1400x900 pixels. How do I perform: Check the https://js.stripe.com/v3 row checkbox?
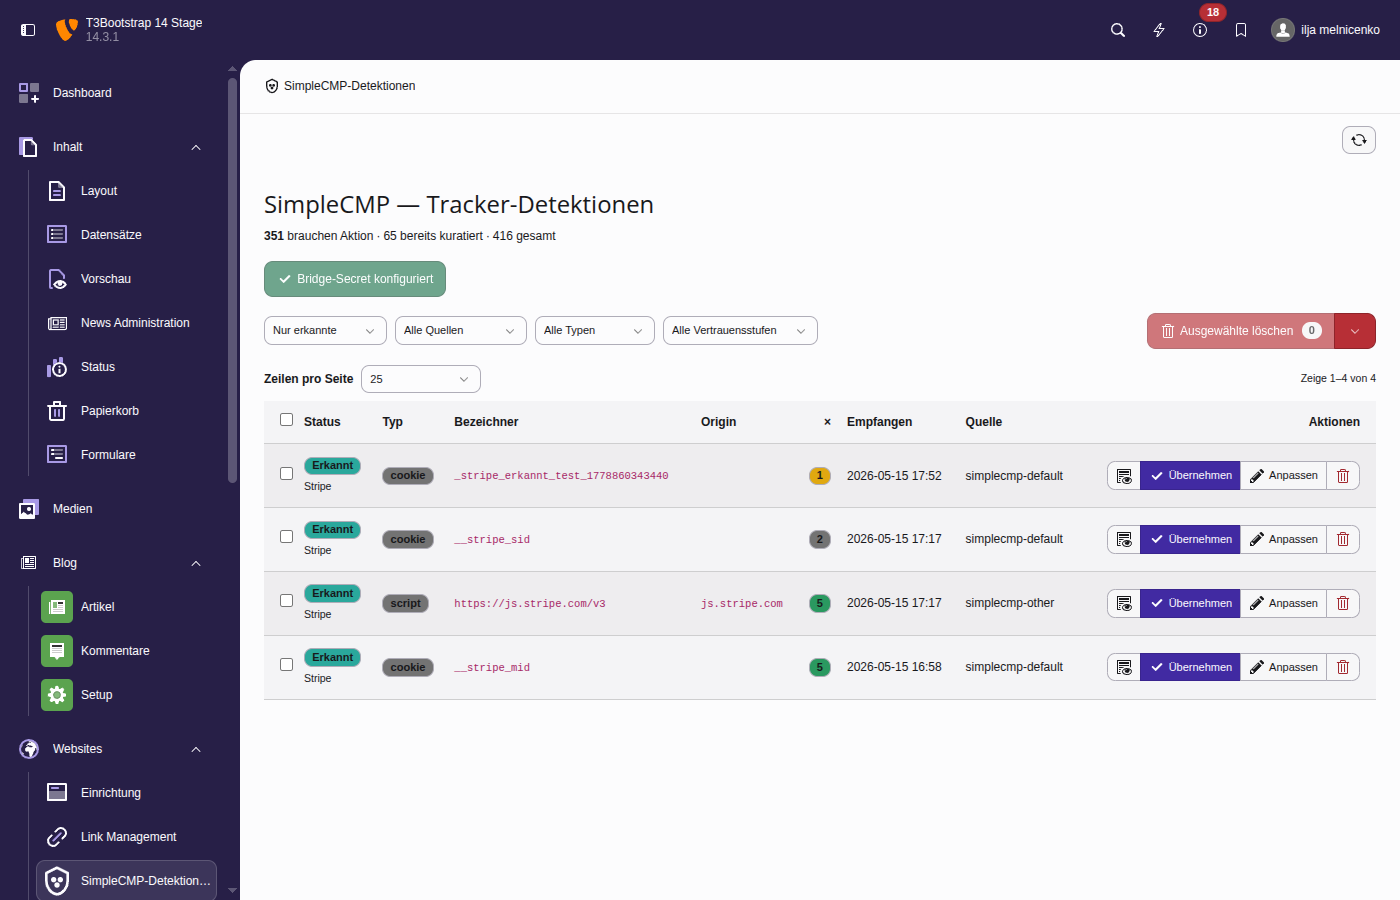click(x=287, y=601)
